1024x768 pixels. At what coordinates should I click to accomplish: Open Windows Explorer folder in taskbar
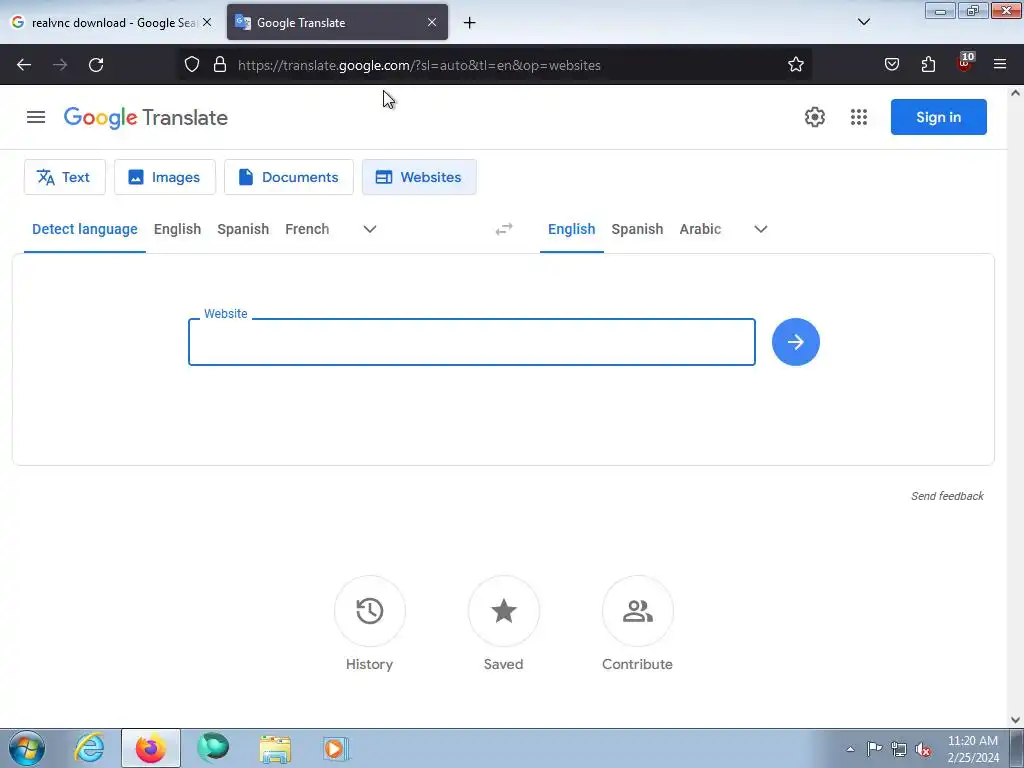coord(275,748)
